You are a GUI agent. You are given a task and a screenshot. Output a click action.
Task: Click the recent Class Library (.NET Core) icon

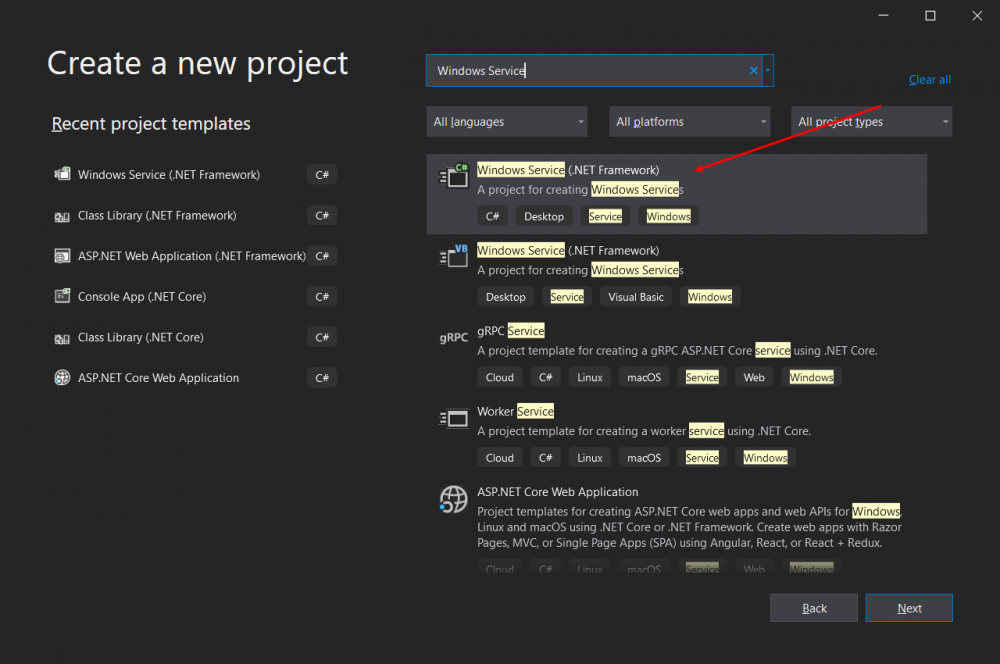61,338
